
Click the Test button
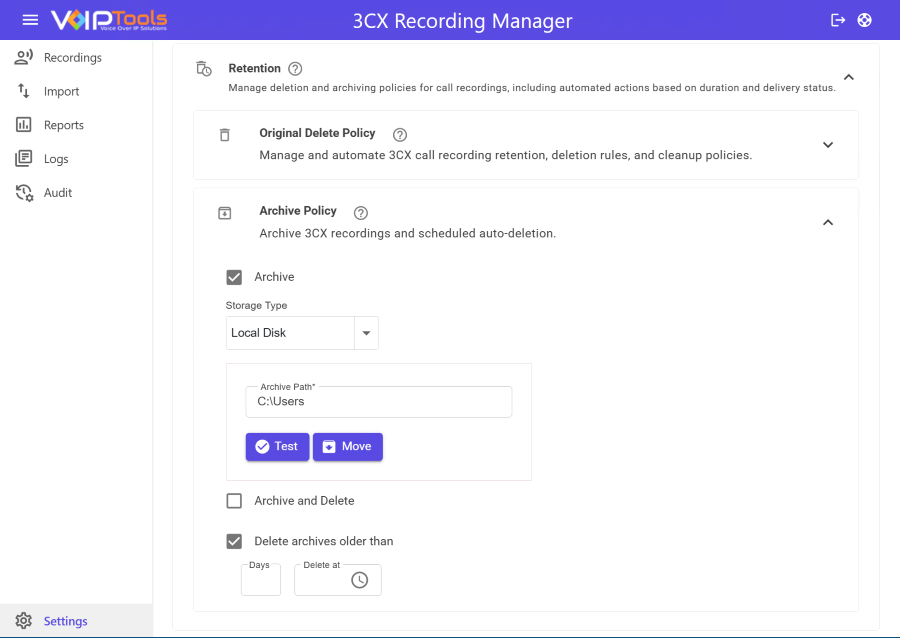[x=277, y=447]
